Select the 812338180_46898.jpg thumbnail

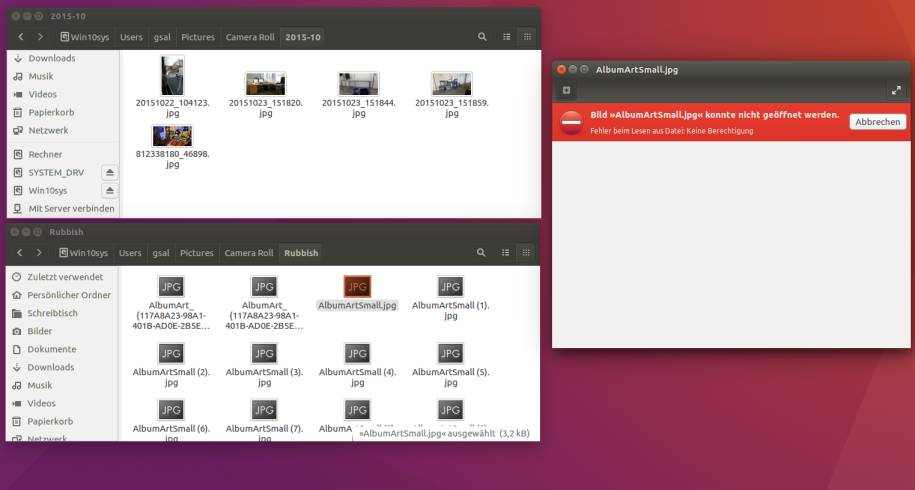172,136
